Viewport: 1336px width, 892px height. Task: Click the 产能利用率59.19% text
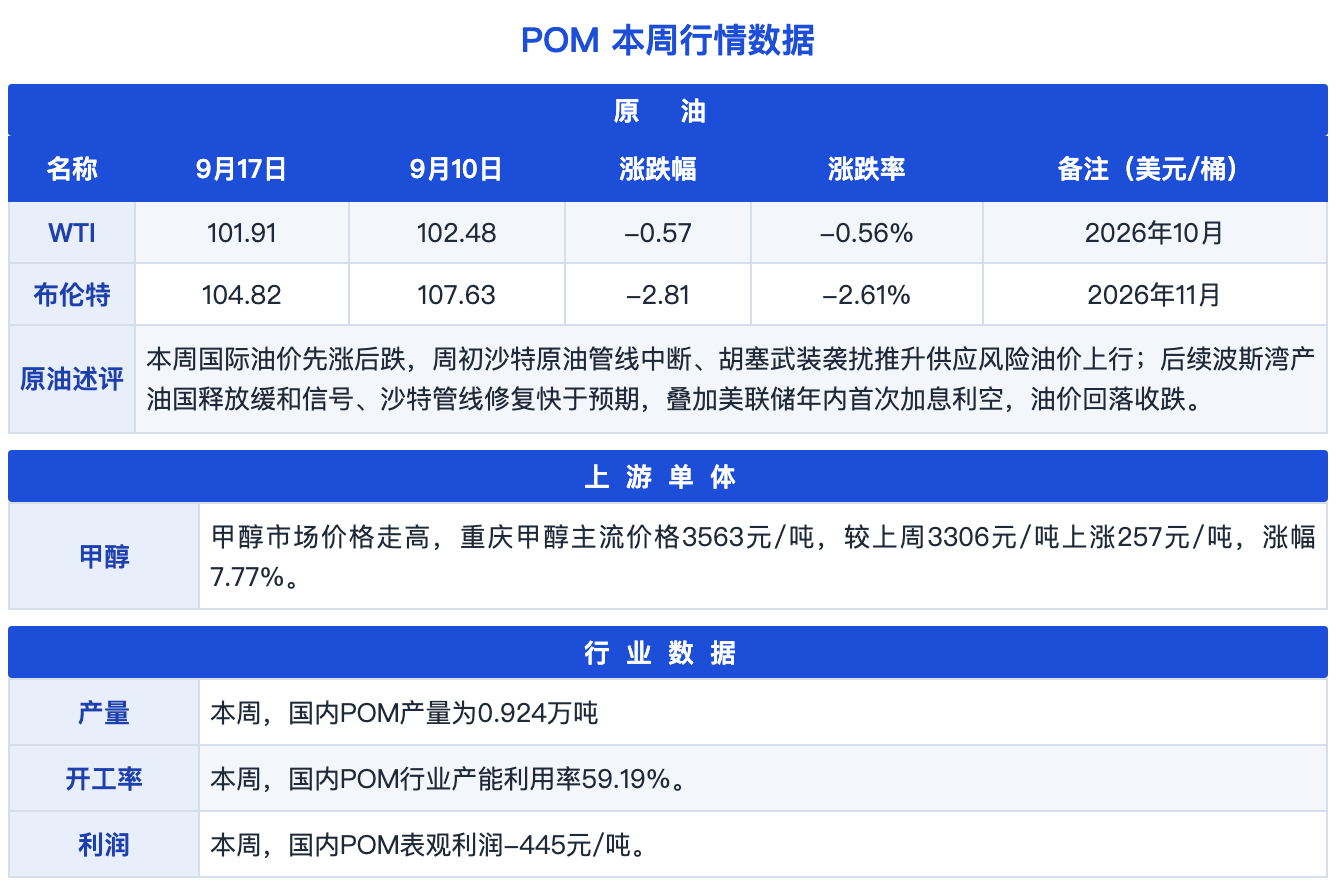[448, 778]
